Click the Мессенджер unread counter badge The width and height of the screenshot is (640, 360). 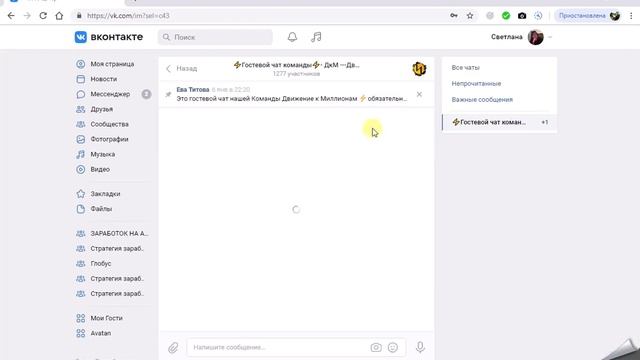(146, 94)
